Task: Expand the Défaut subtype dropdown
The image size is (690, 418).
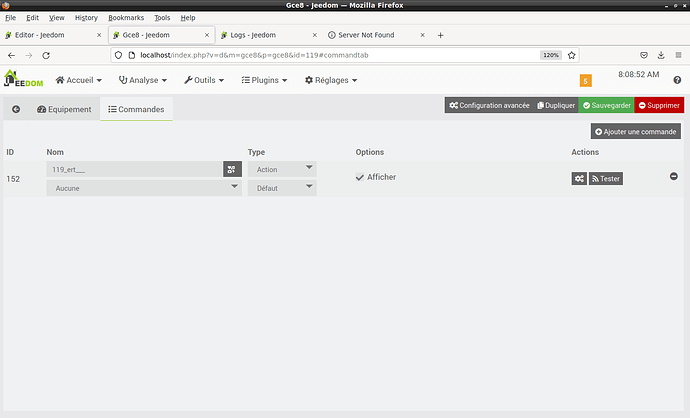Action: pos(282,188)
